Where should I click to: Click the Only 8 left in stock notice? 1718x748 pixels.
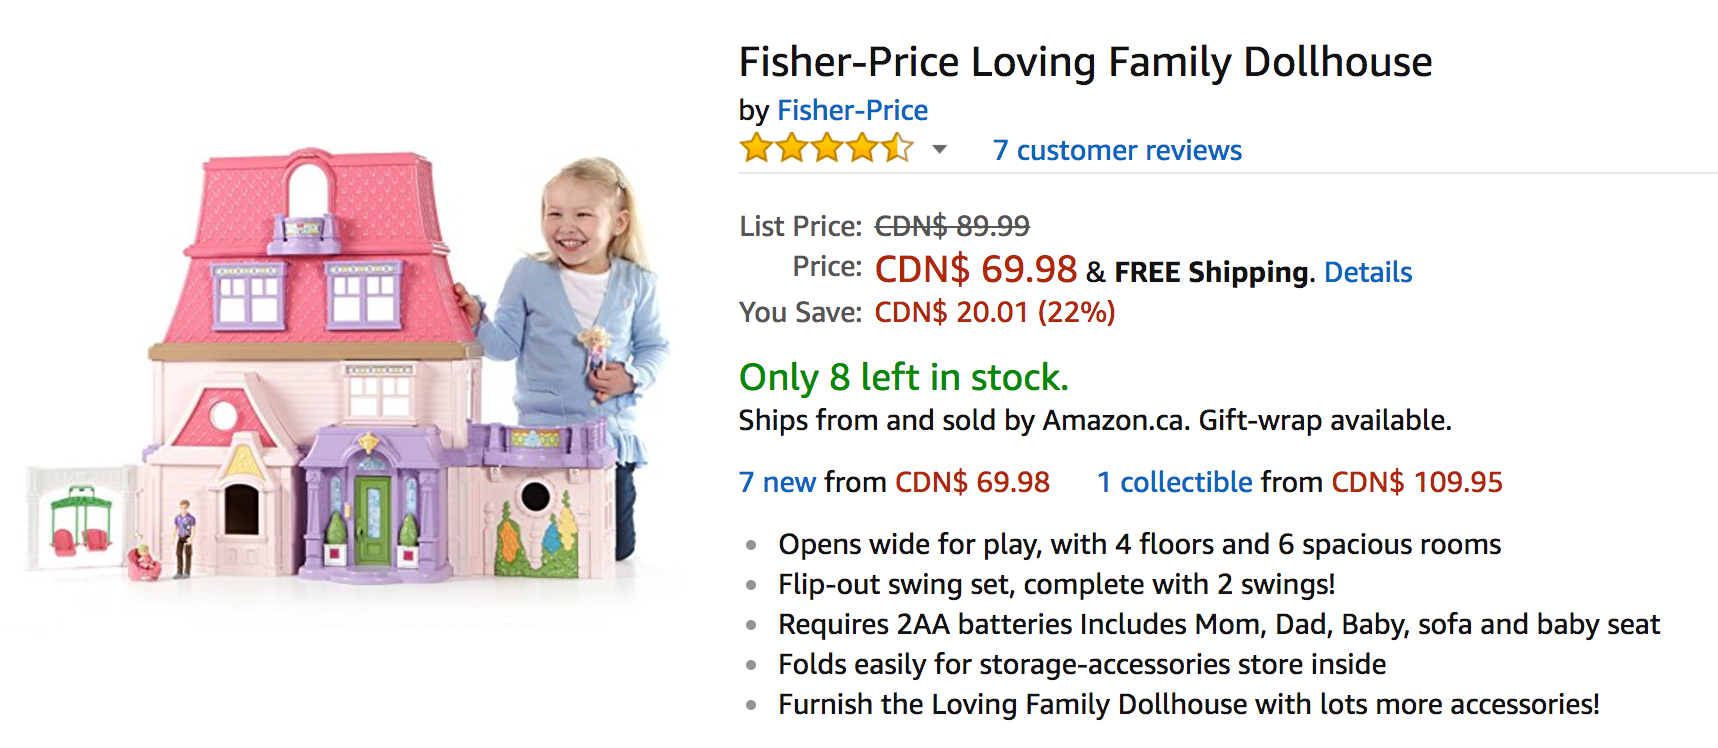click(x=904, y=377)
